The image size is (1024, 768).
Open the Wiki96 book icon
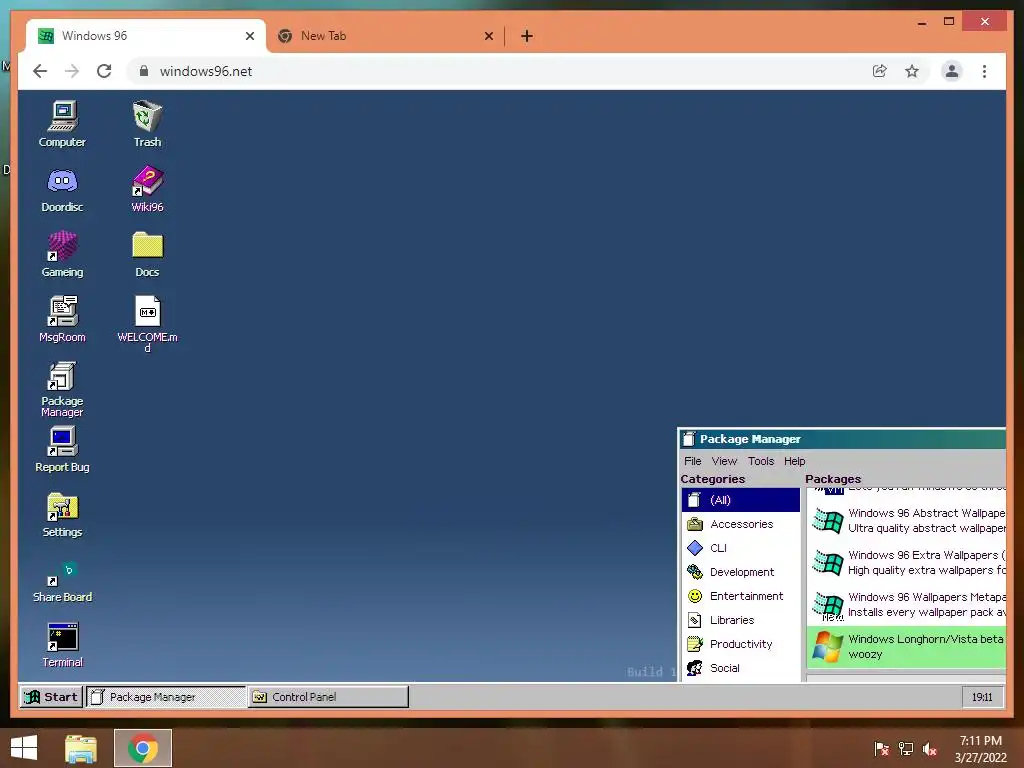[x=147, y=189]
